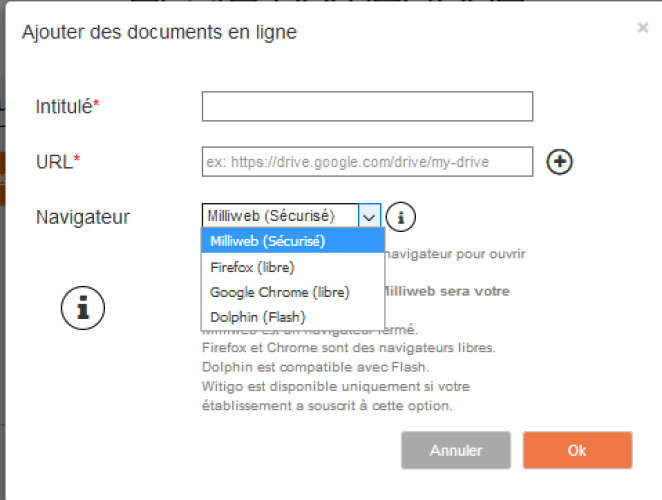The image size is (662, 500).
Task: Click the dialog title Ajouter des documents en ligne
Action: point(160,32)
